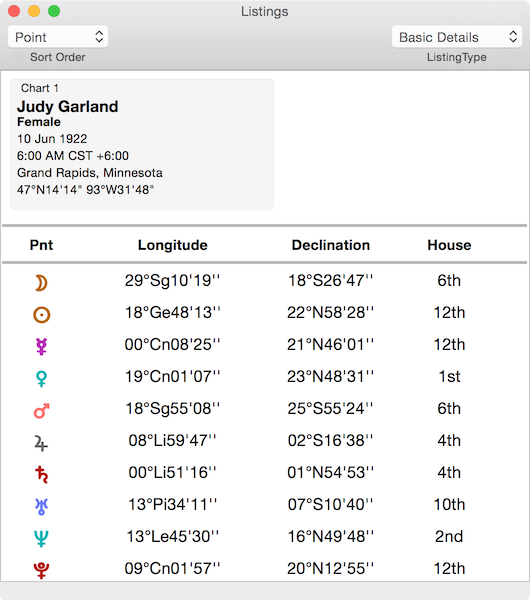This screenshot has width=530, height=600.
Task: Click the purple Mercury glyph
Action: tap(41, 347)
